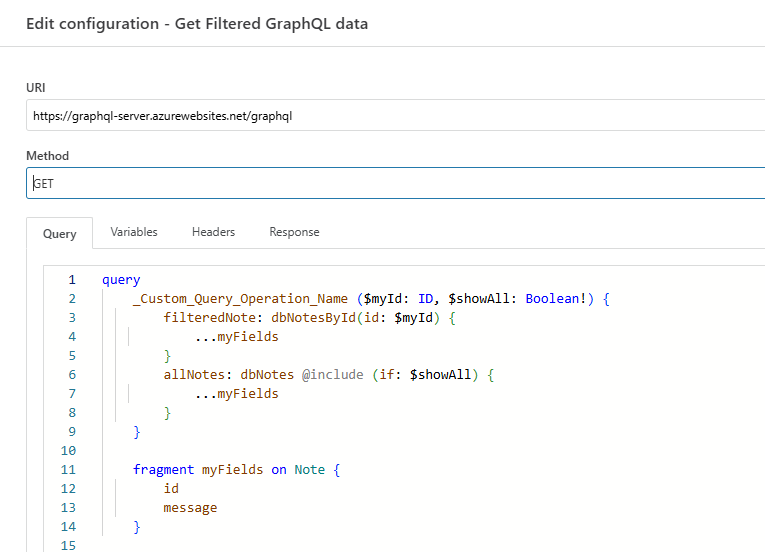Click line number 15 in the gutter
765x552 pixels.
point(68,546)
